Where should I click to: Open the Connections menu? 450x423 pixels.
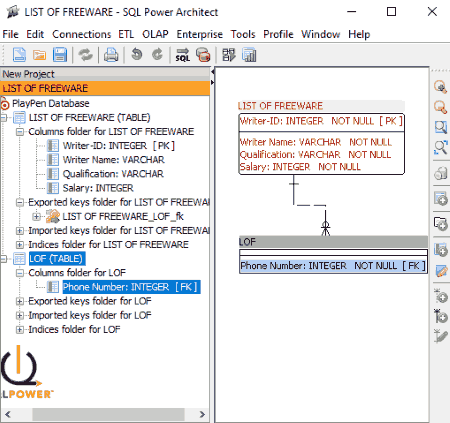point(81,34)
